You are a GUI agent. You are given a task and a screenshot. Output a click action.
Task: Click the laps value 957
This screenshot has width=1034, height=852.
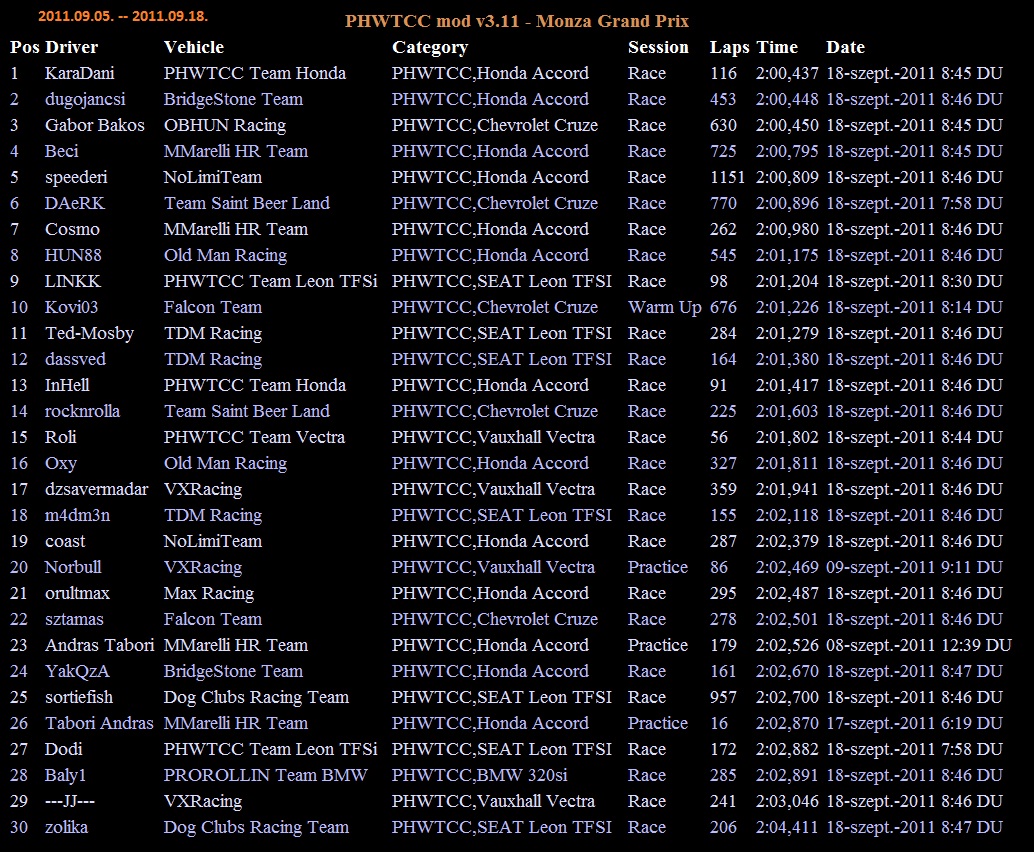coord(723,698)
